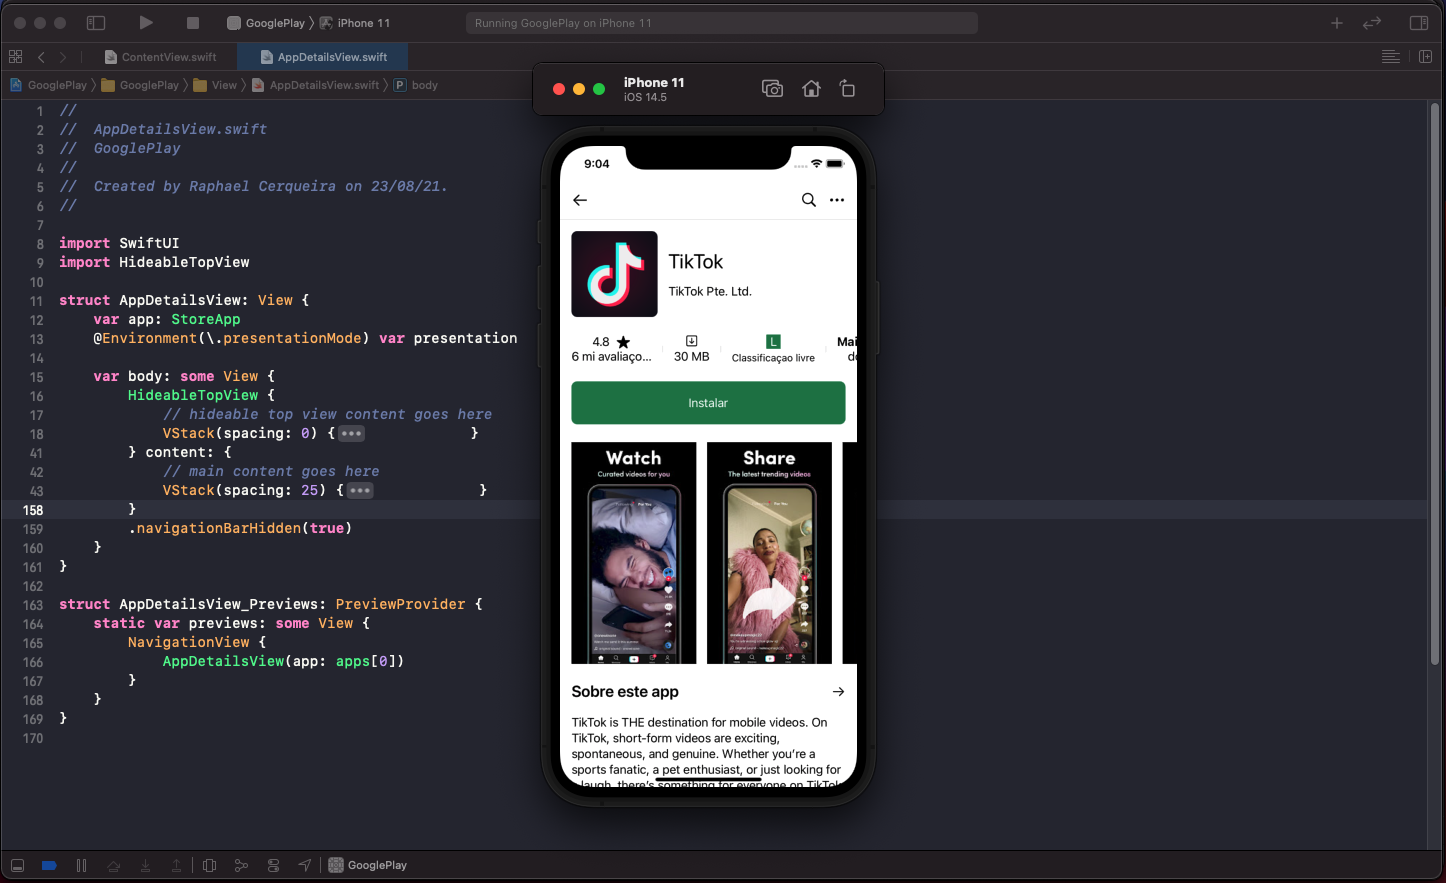Open the Debug Memory Graph icon
1446x883 pixels.
coord(241,865)
